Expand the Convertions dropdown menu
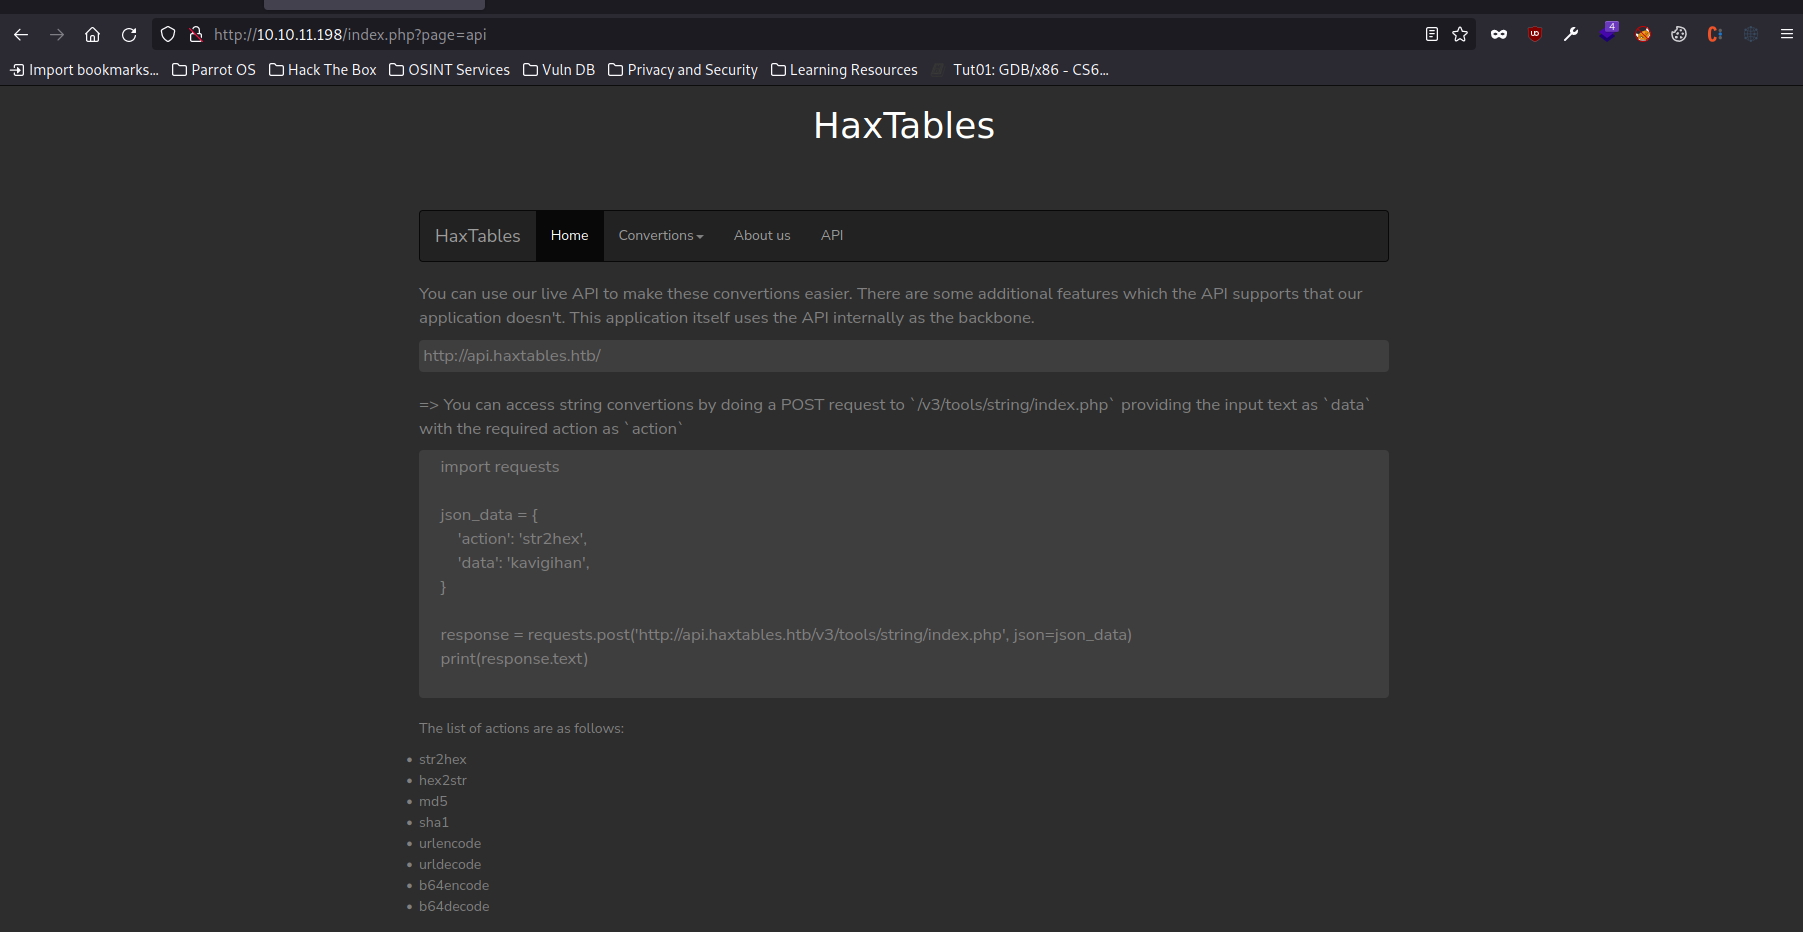 (x=661, y=236)
